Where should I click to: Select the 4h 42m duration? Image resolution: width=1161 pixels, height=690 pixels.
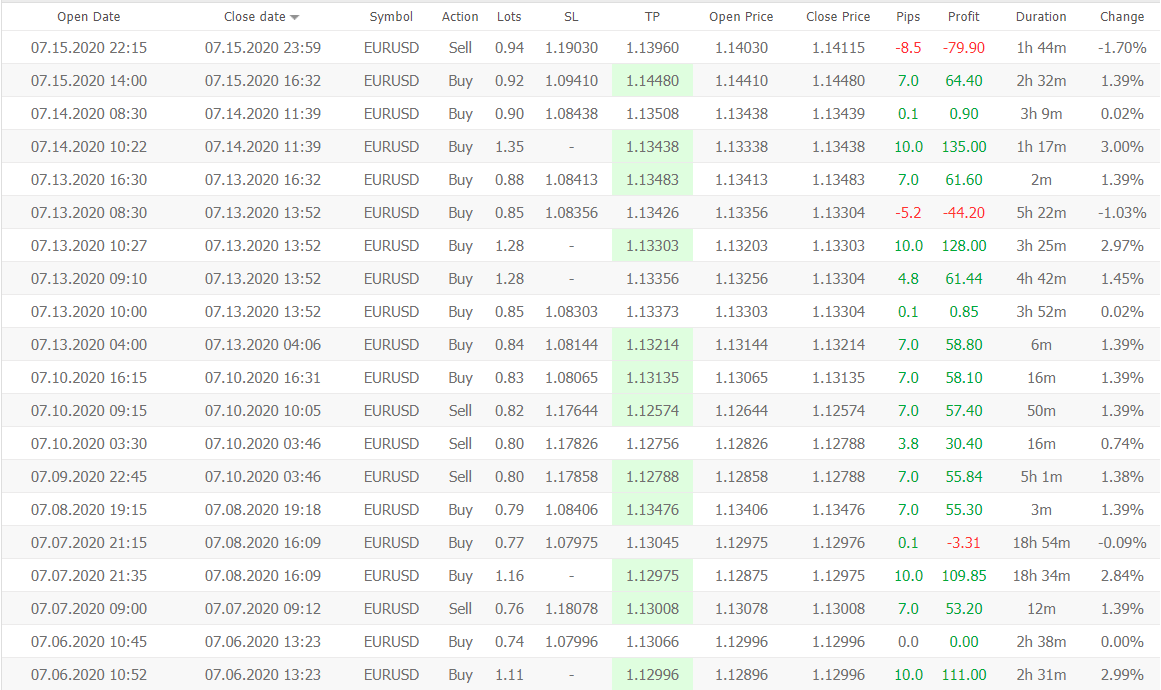click(1041, 278)
